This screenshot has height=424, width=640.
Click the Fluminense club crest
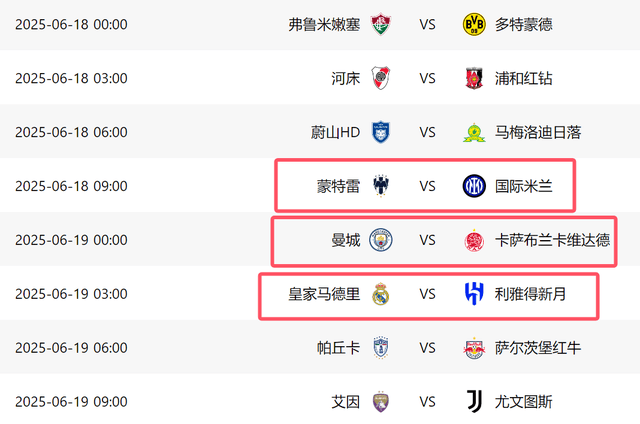(380, 24)
